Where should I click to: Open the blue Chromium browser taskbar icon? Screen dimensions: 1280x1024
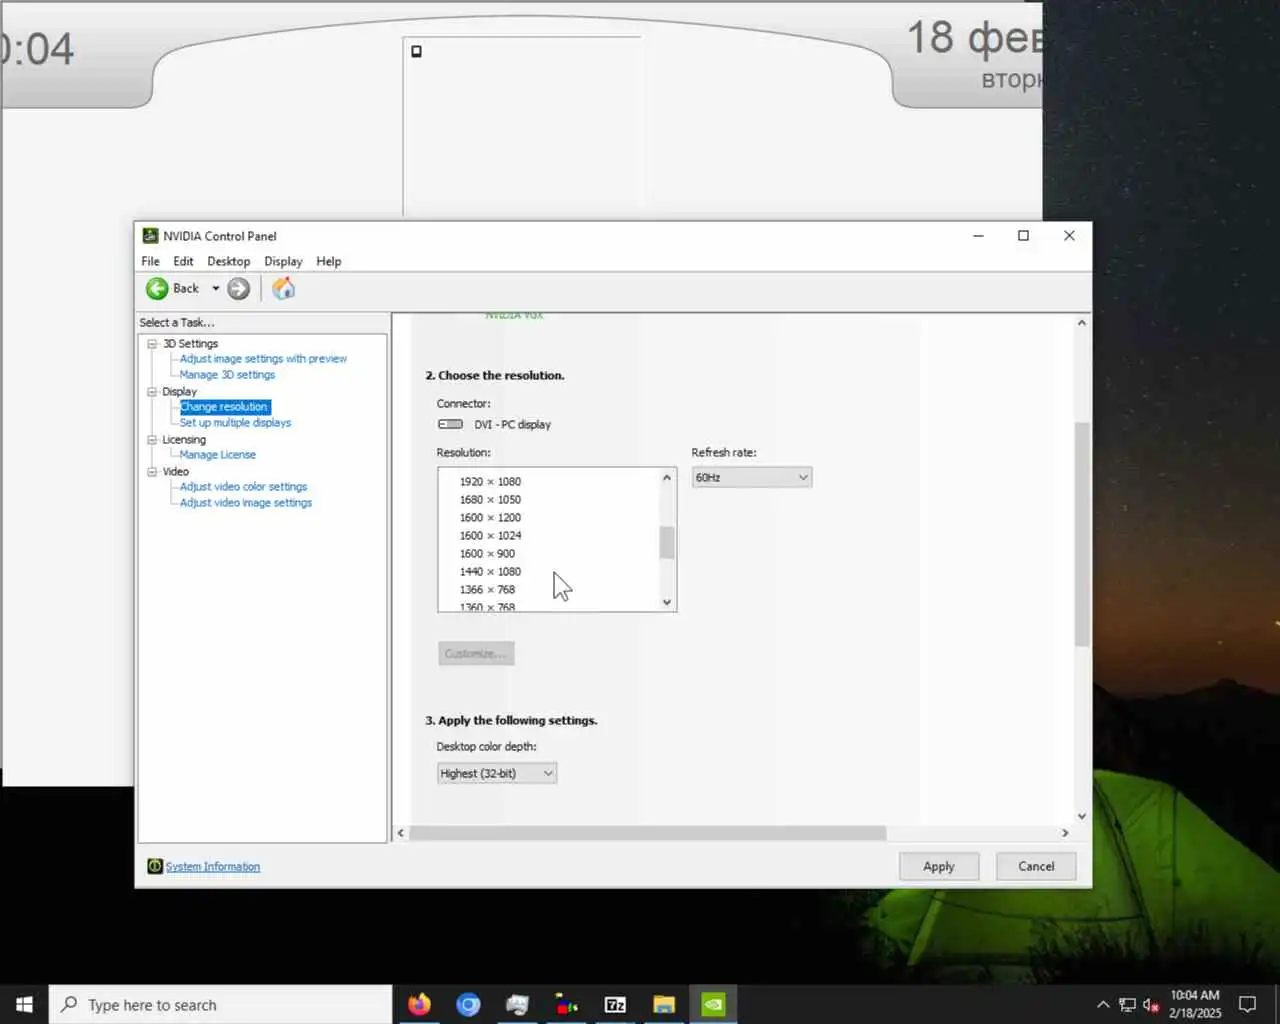[468, 1005]
